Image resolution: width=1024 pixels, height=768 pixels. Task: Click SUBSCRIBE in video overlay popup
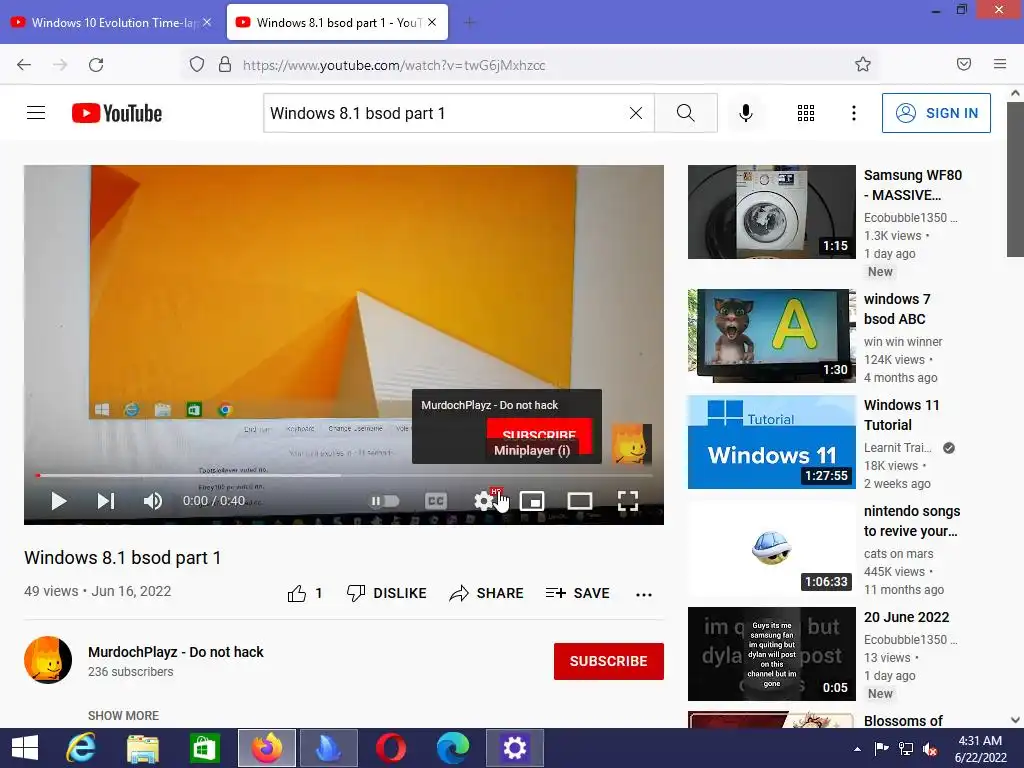[539, 435]
